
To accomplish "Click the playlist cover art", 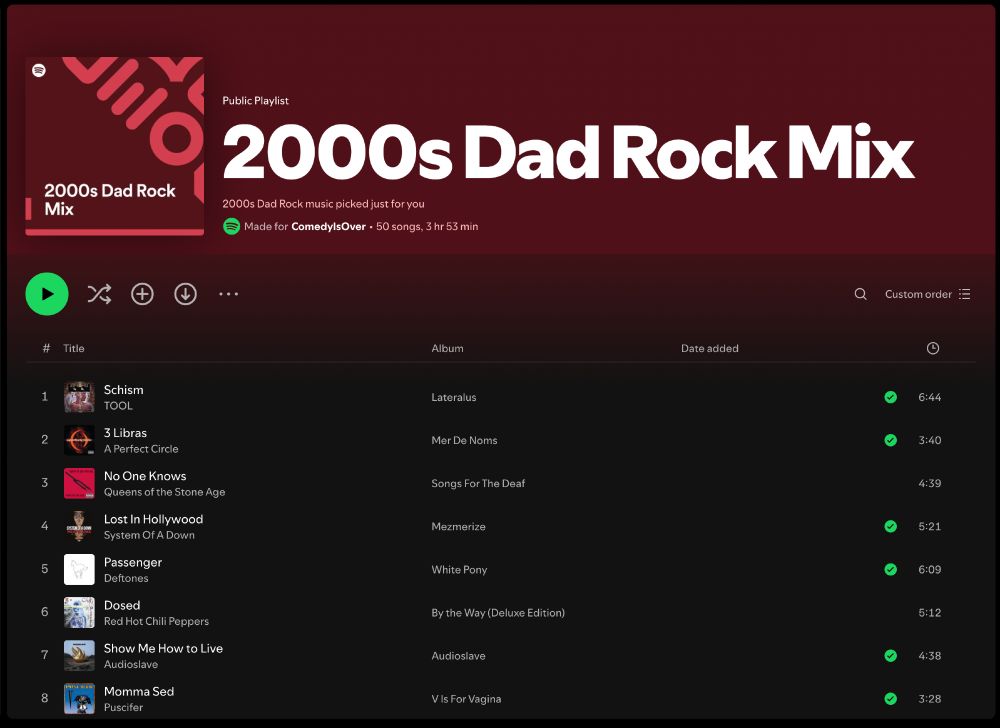I will click(x=115, y=146).
